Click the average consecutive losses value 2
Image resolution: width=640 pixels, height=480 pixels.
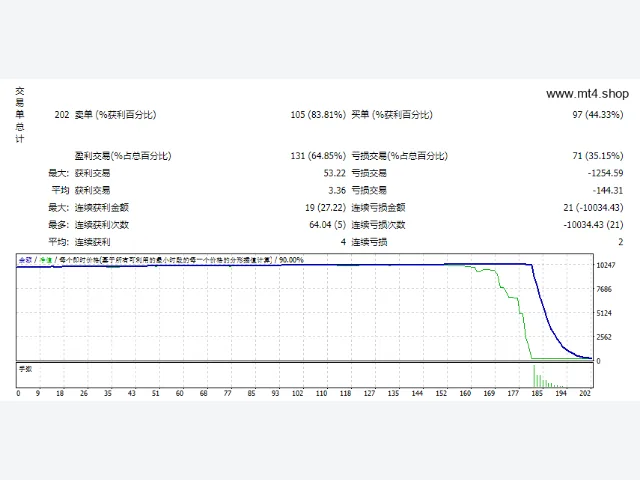click(x=620, y=242)
